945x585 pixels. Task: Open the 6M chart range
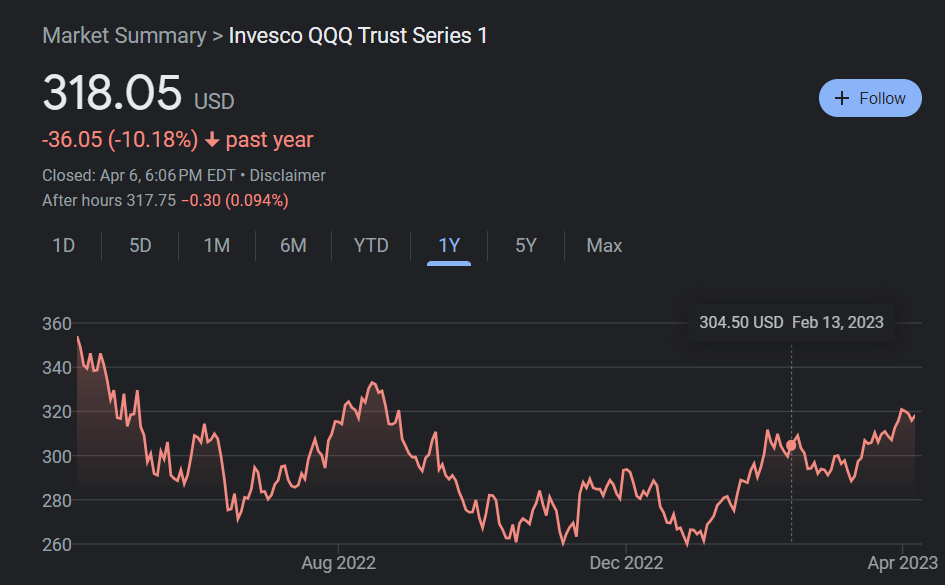pyautogui.click(x=293, y=245)
